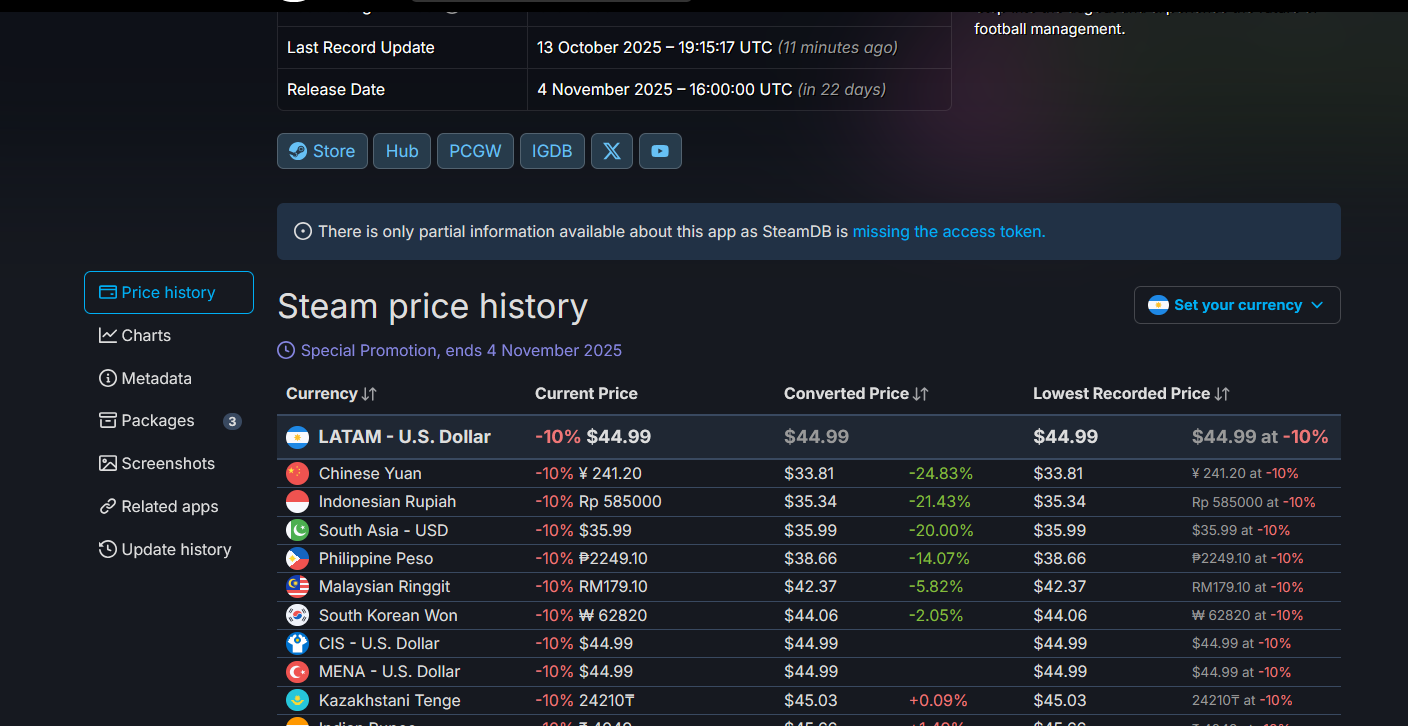
Task: Open the Steam Store link button
Action: click(322, 151)
